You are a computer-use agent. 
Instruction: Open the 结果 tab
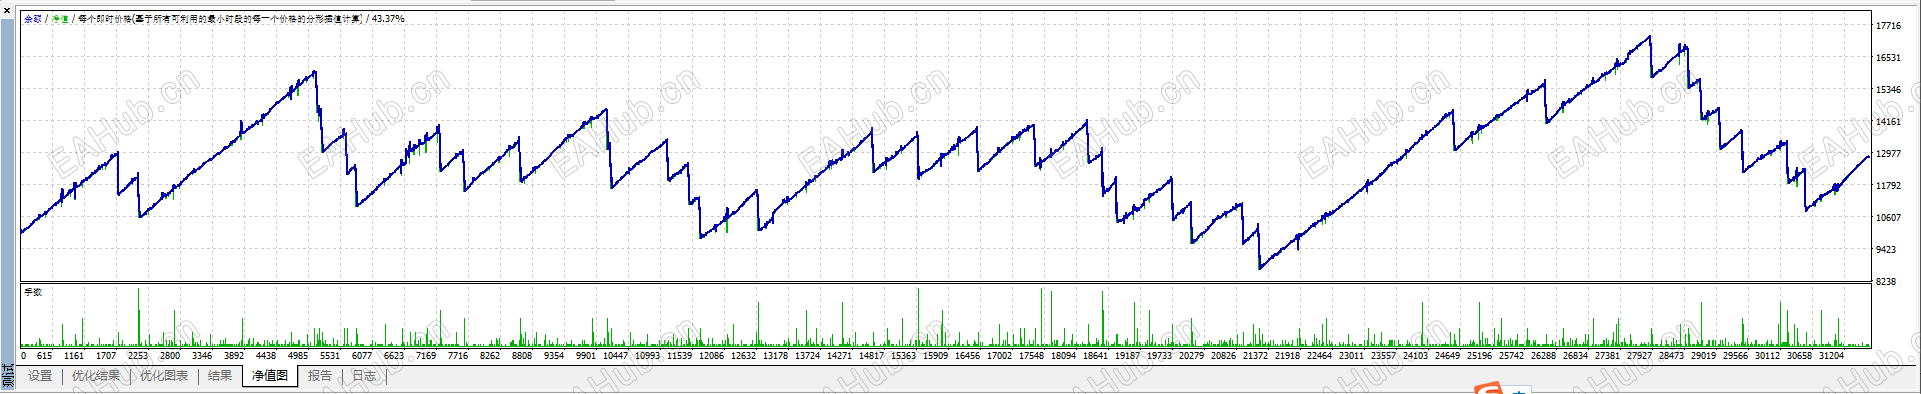(220, 376)
